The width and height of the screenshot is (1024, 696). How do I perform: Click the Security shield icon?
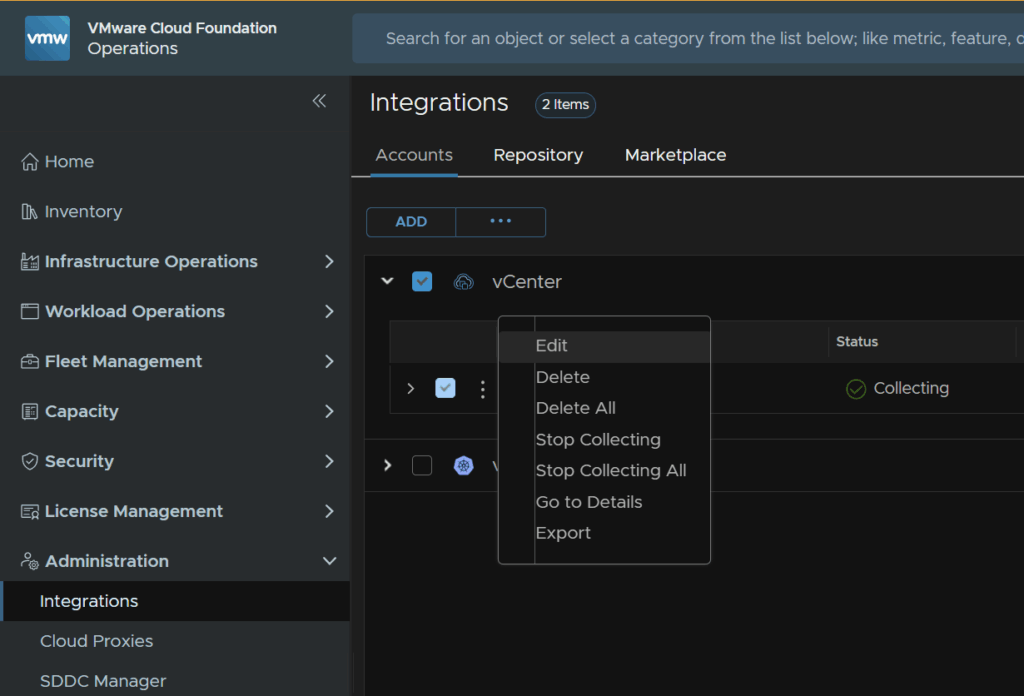pyautogui.click(x=29, y=461)
